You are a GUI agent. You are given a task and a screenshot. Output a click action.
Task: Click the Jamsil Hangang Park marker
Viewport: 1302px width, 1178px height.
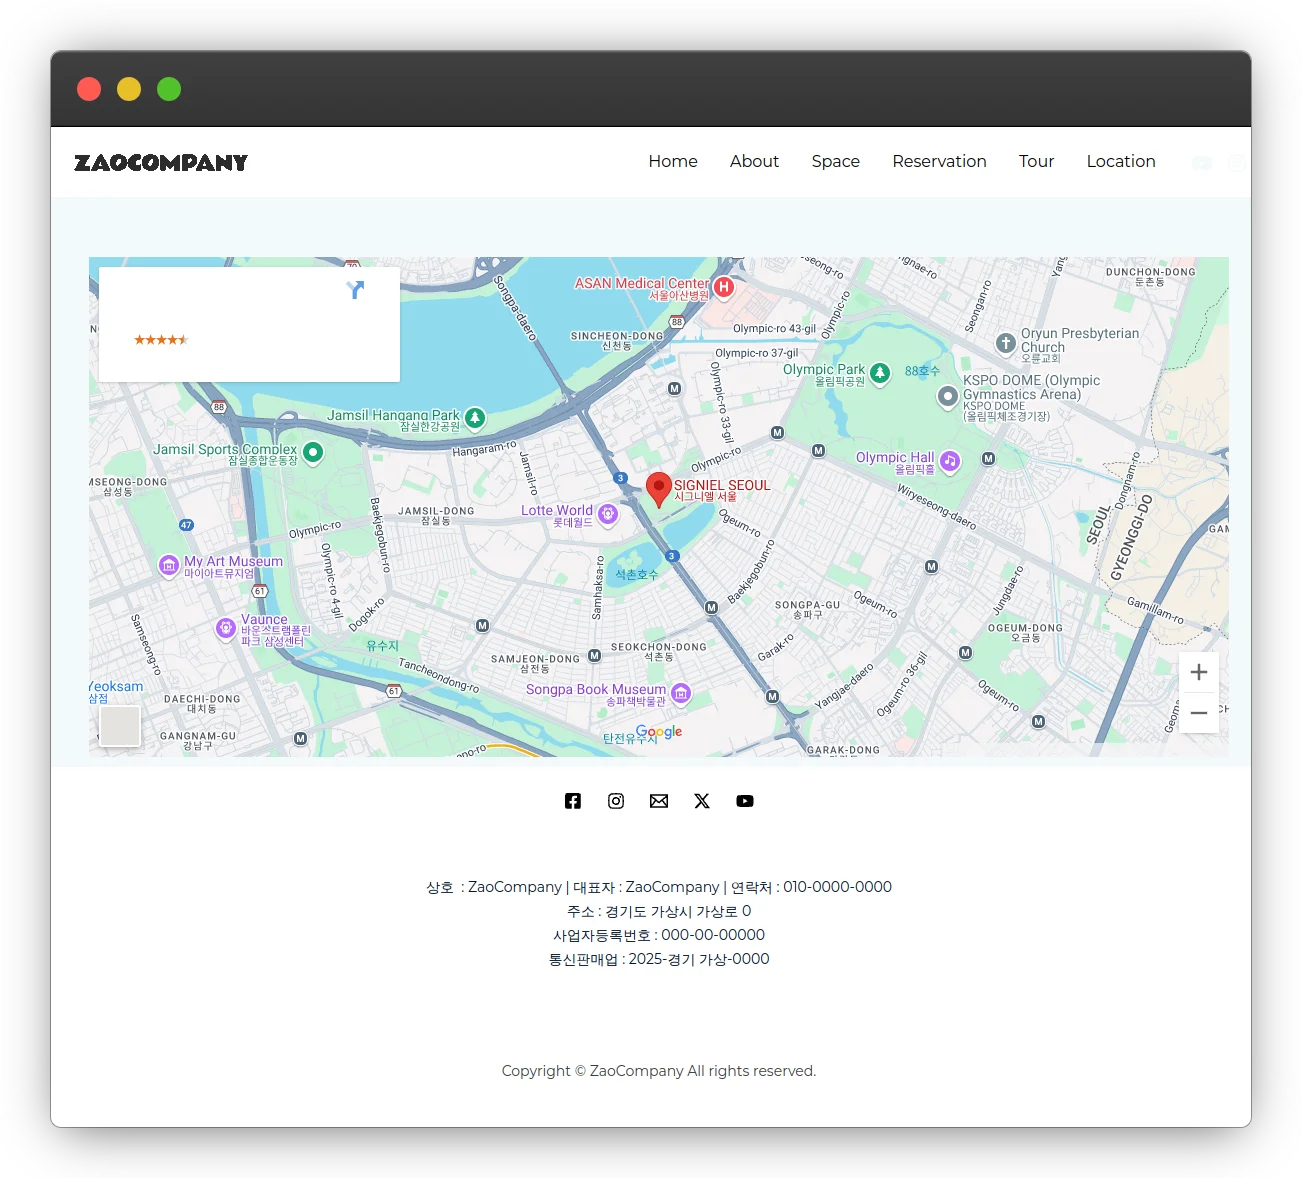475,418
